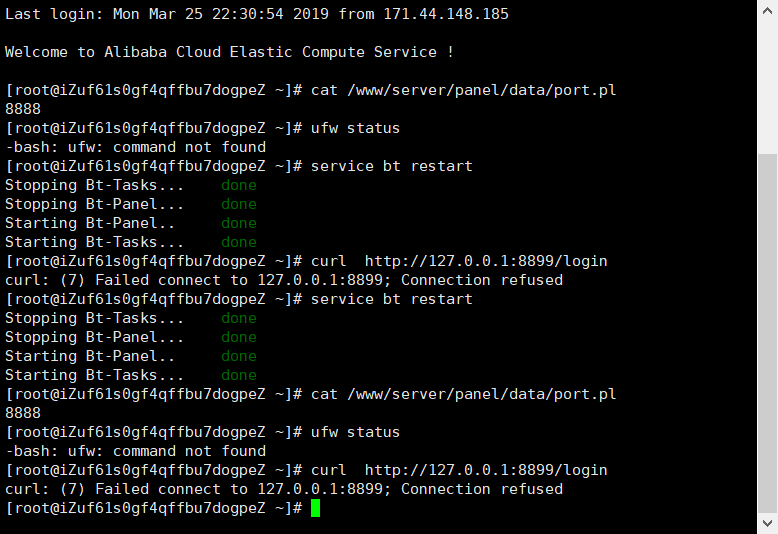This screenshot has width=778, height=534.
Task: Click the 'Welcome to Alibaba Cloud Elastic Compute Service' text
Action: pos(221,52)
